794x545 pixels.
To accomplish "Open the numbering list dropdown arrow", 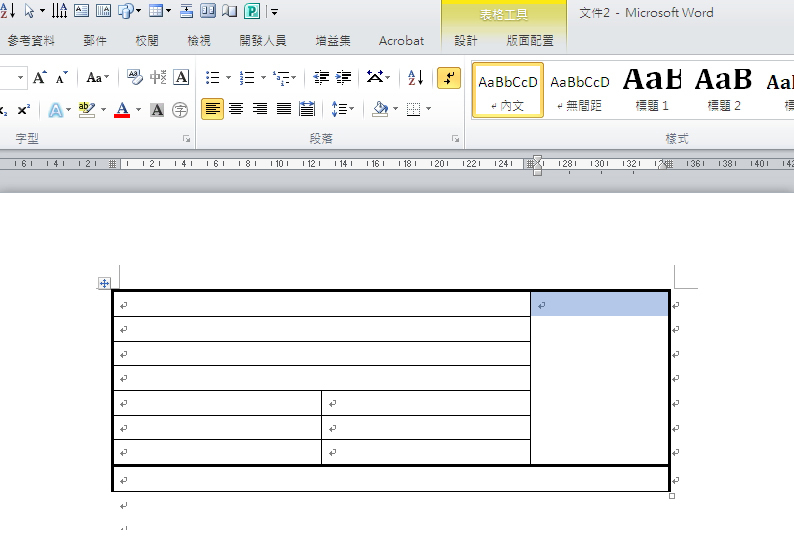I will pyautogui.click(x=263, y=77).
